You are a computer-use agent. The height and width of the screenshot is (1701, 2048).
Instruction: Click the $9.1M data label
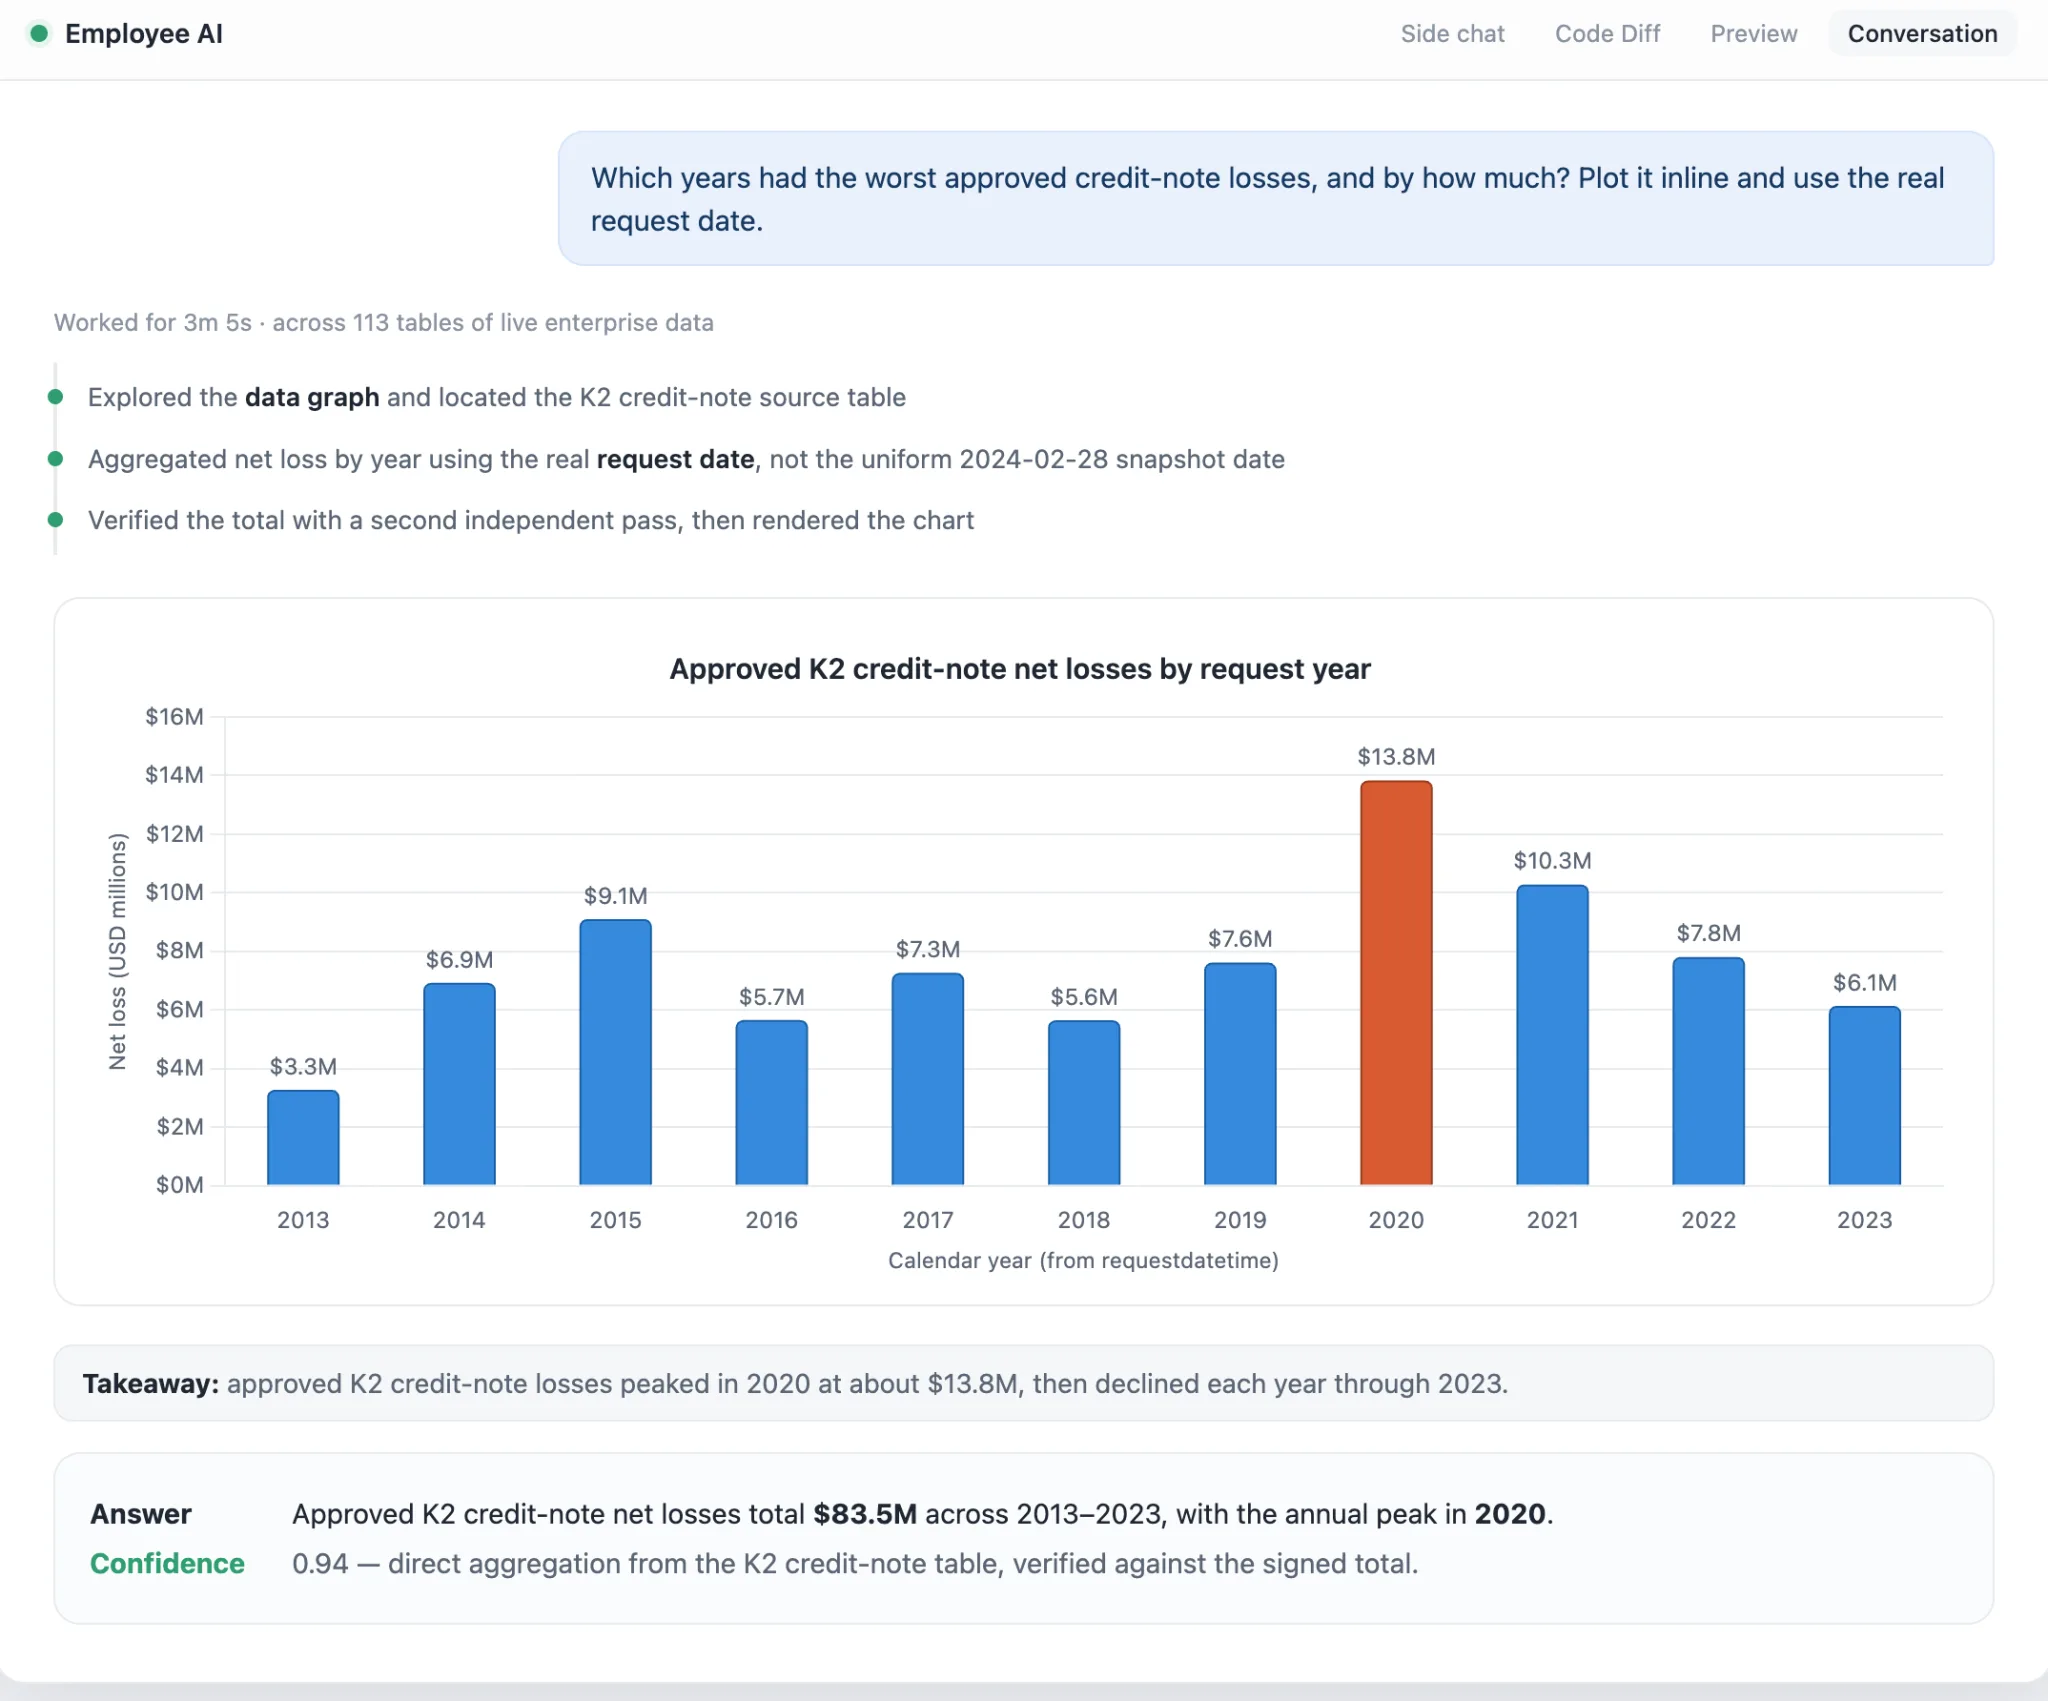(615, 896)
